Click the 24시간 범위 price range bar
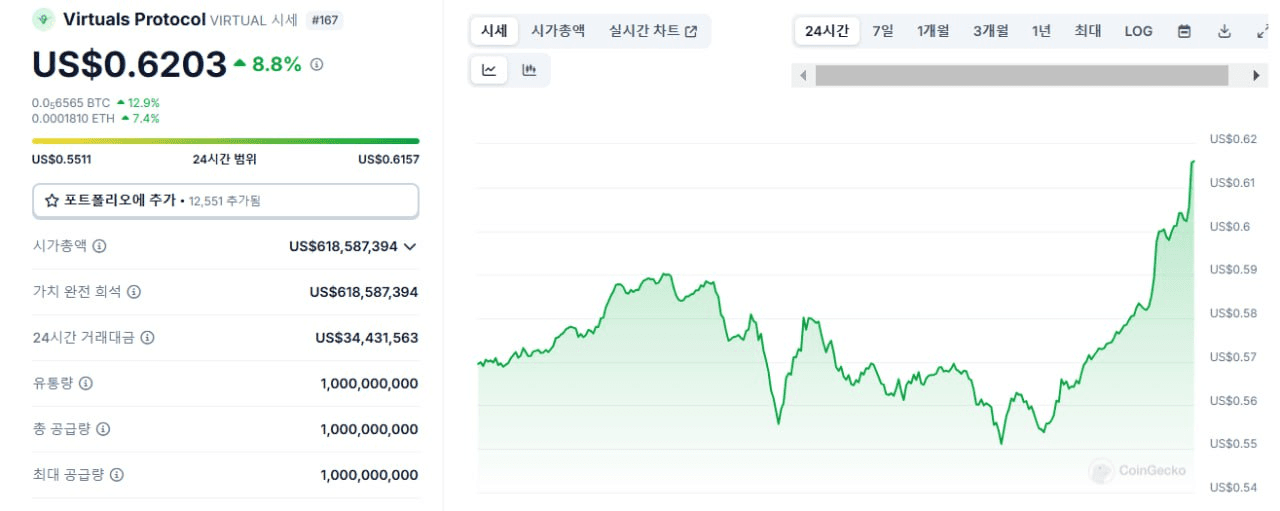The width and height of the screenshot is (1280, 511). [x=226, y=141]
